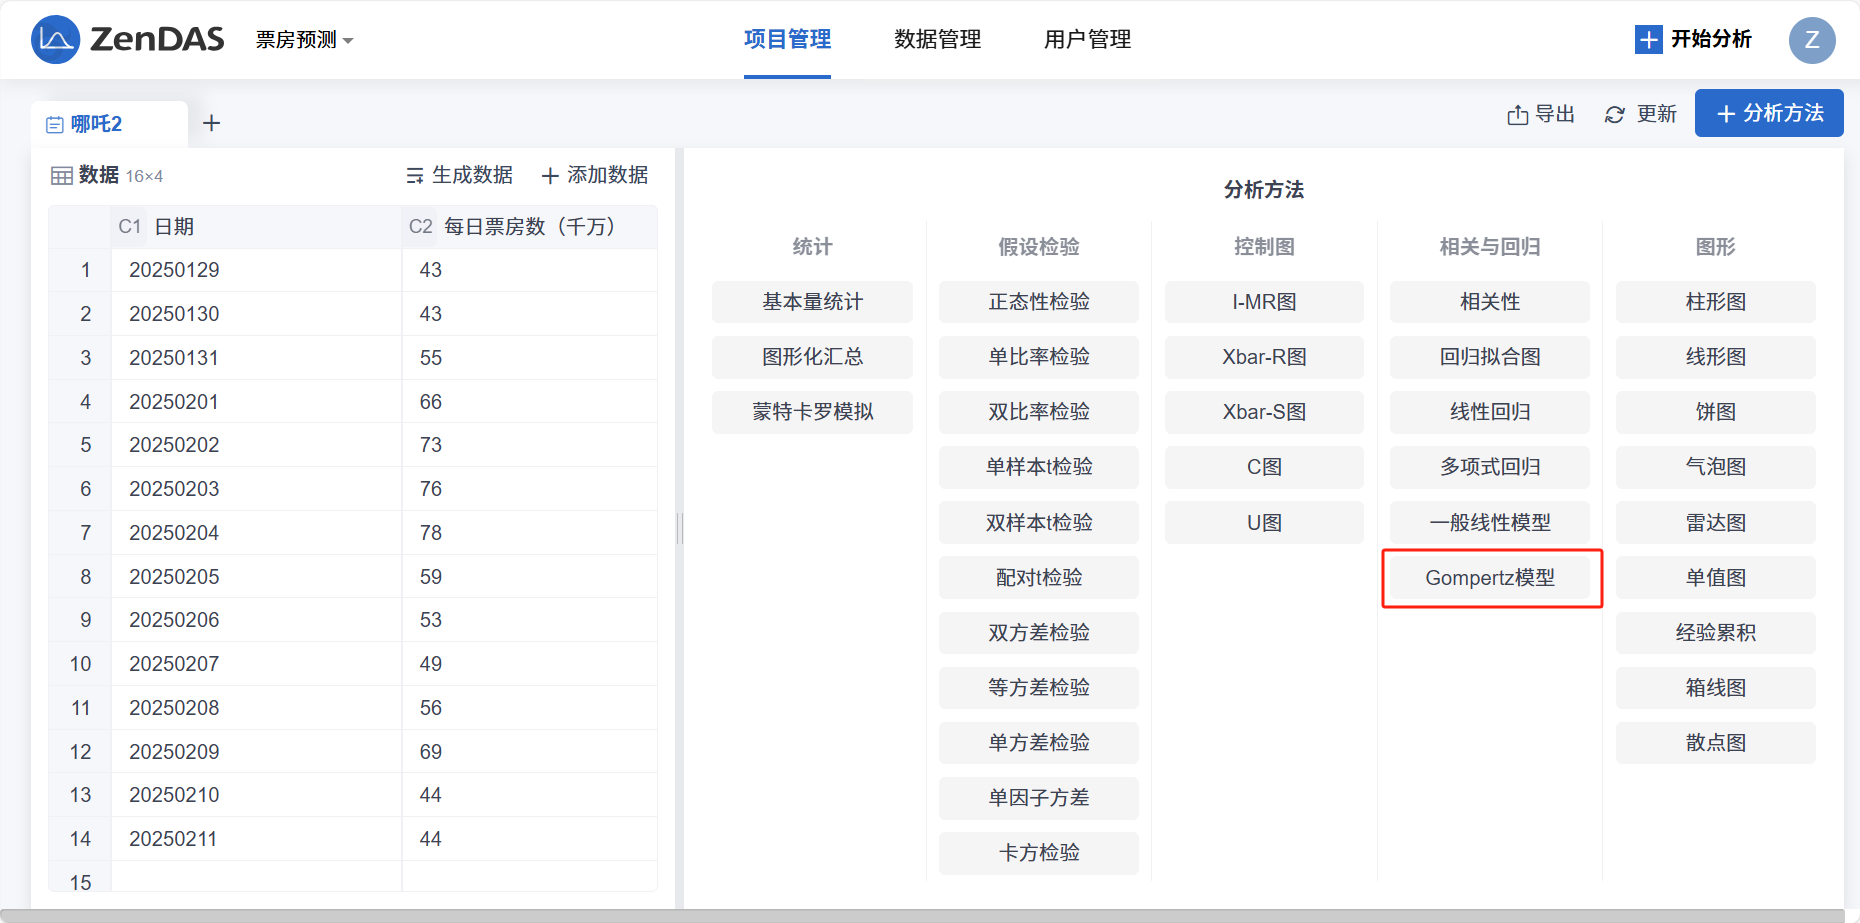Click the panel divider drag handle

coord(680,528)
